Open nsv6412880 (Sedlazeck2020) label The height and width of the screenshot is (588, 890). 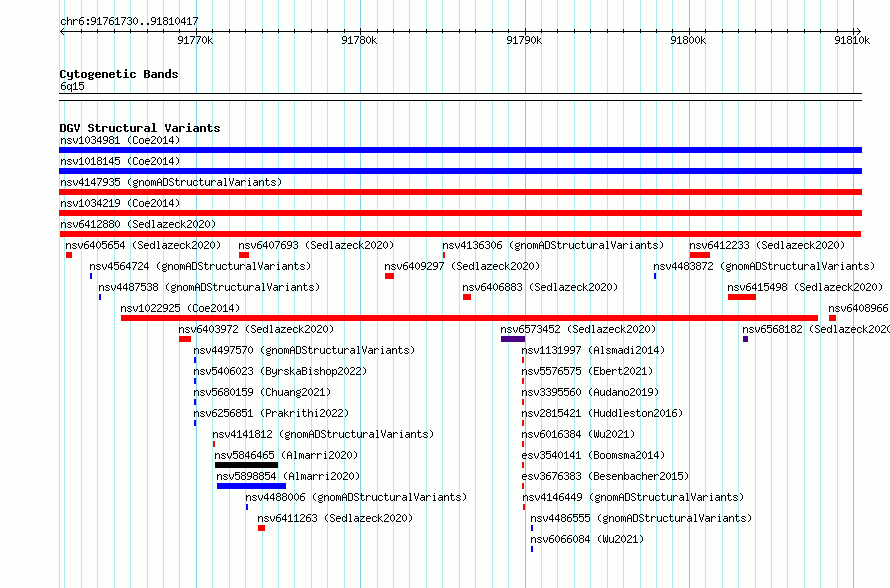tap(138, 224)
